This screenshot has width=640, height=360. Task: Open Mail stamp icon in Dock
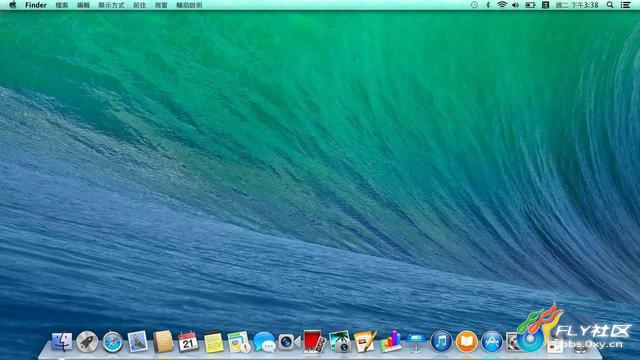138,342
